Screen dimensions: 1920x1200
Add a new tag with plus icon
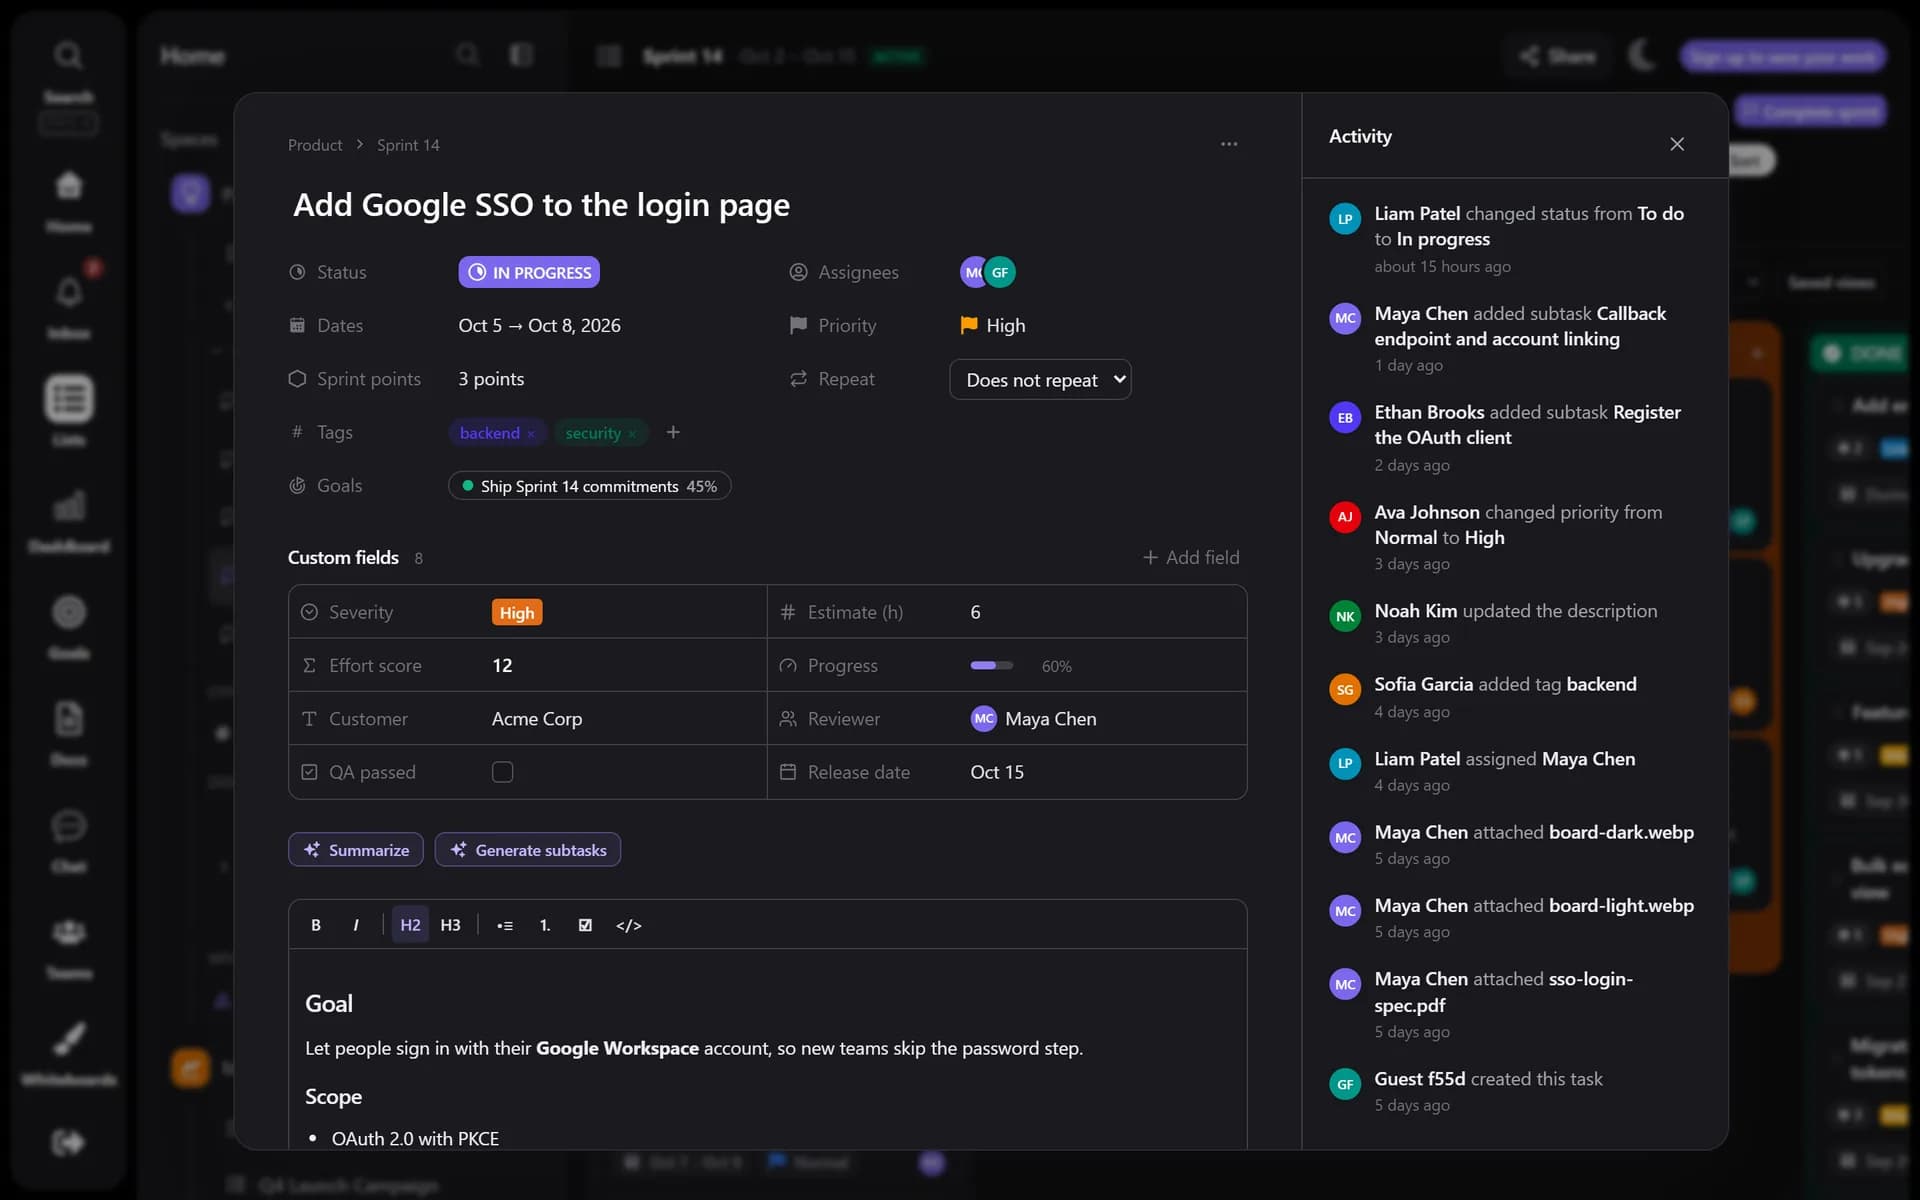pyautogui.click(x=673, y=432)
